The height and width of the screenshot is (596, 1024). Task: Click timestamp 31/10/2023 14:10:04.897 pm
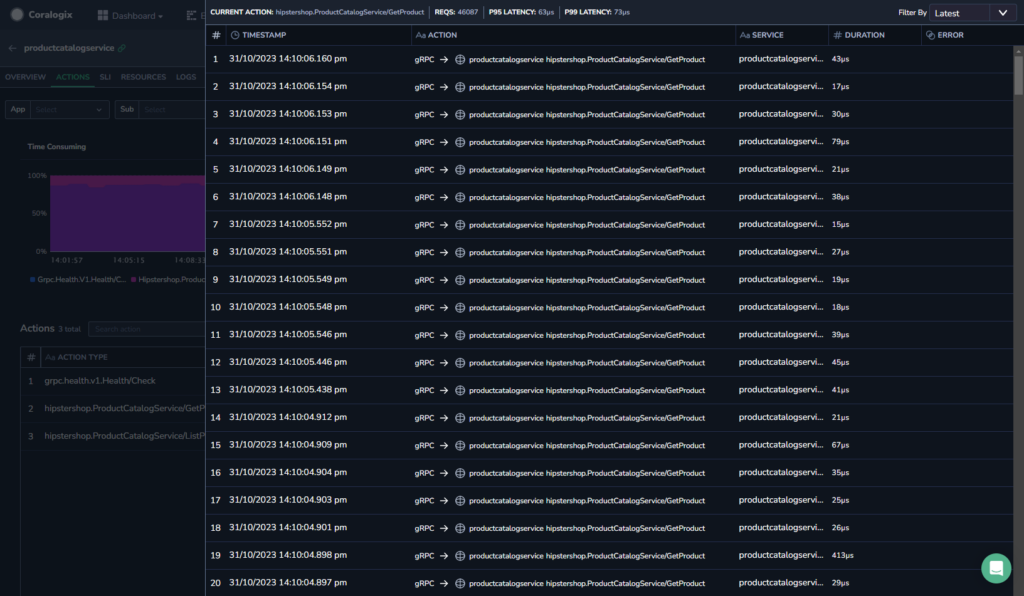click(x=288, y=583)
